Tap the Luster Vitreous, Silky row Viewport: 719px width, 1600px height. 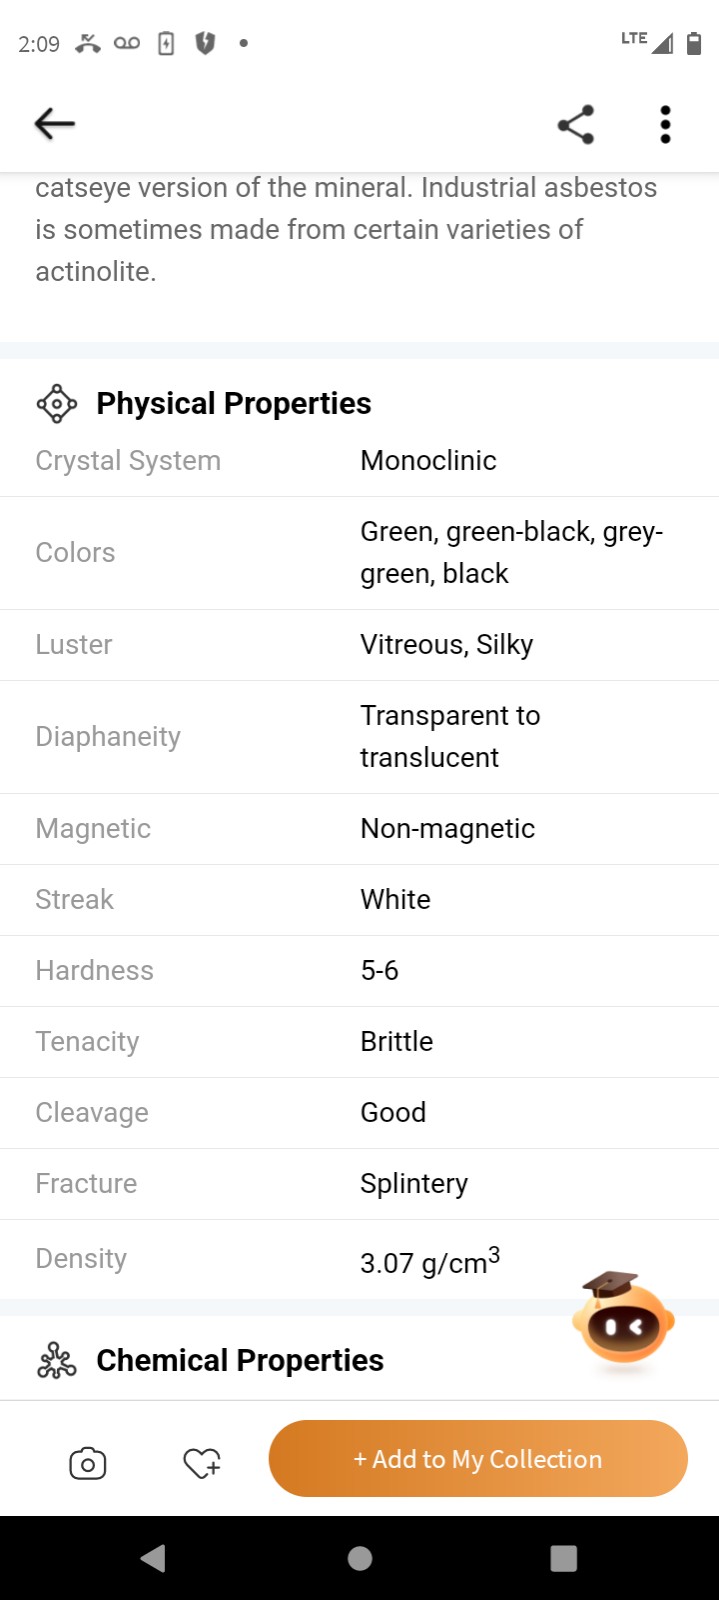click(x=360, y=645)
